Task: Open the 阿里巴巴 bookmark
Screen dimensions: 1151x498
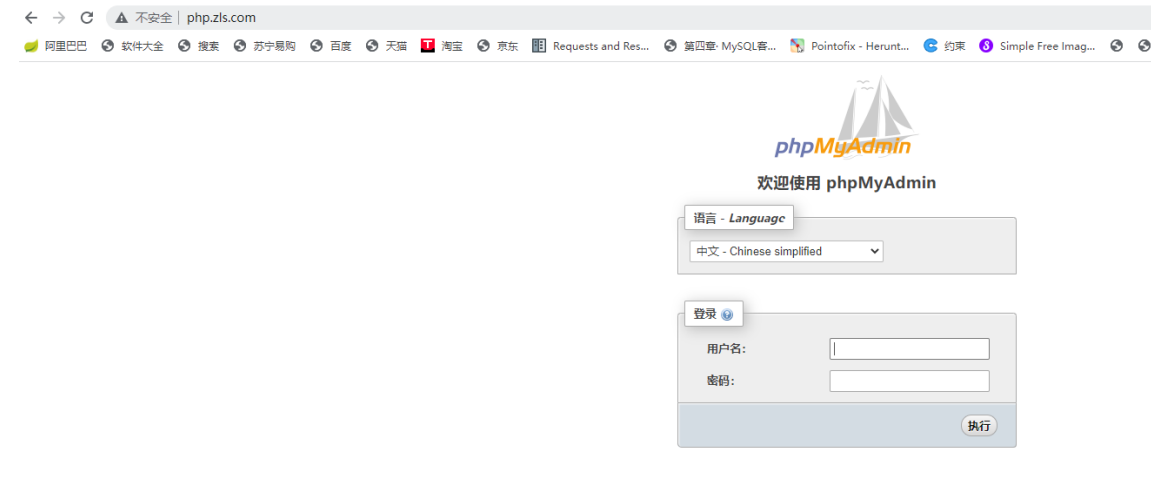Action: click(x=56, y=46)
